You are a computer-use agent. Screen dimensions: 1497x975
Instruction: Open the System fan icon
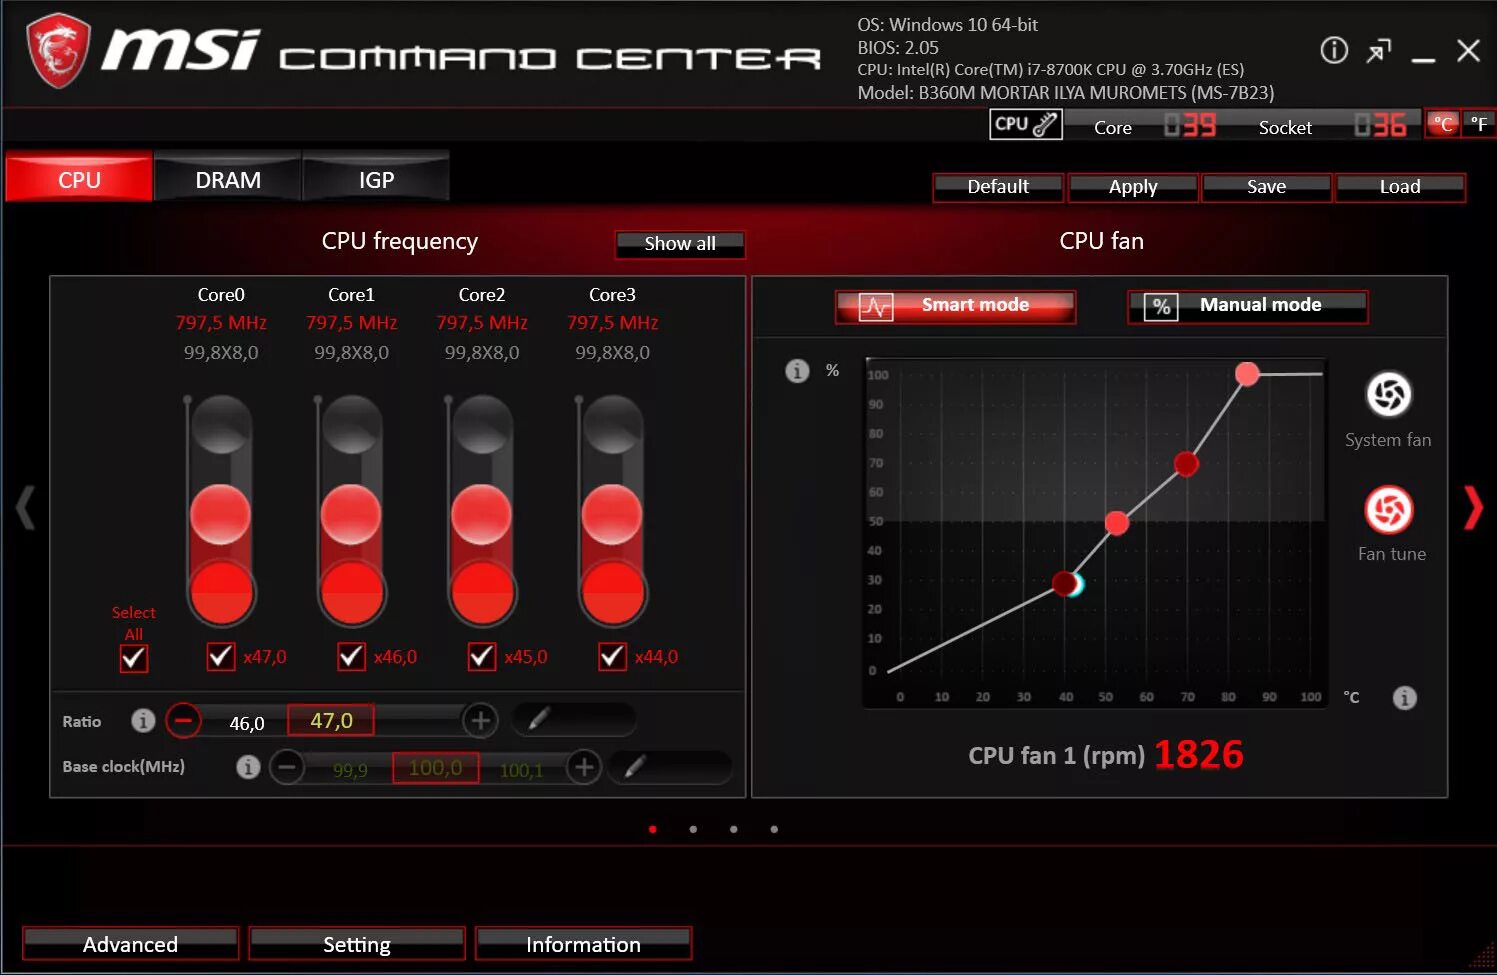[x=1389, y=394]
